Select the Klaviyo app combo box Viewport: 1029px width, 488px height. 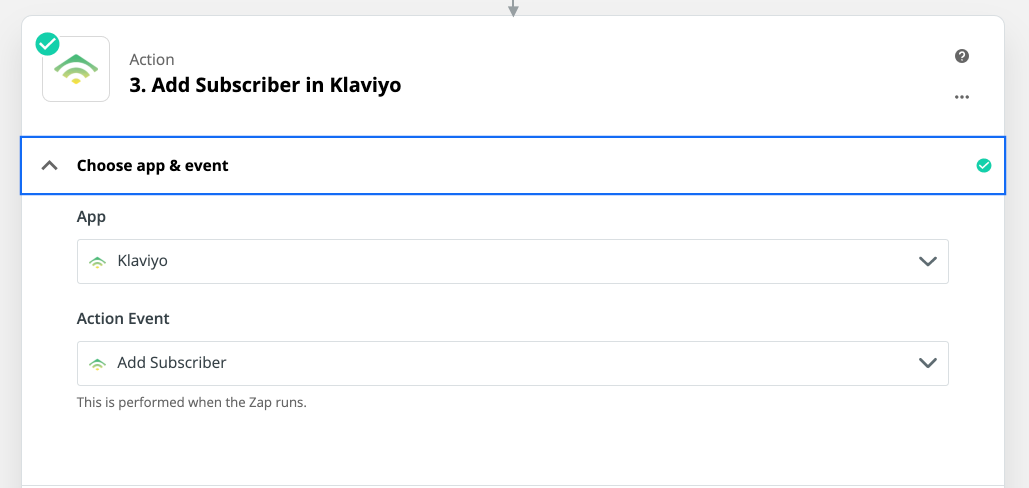pyautogui.click(x=513, y=261)
